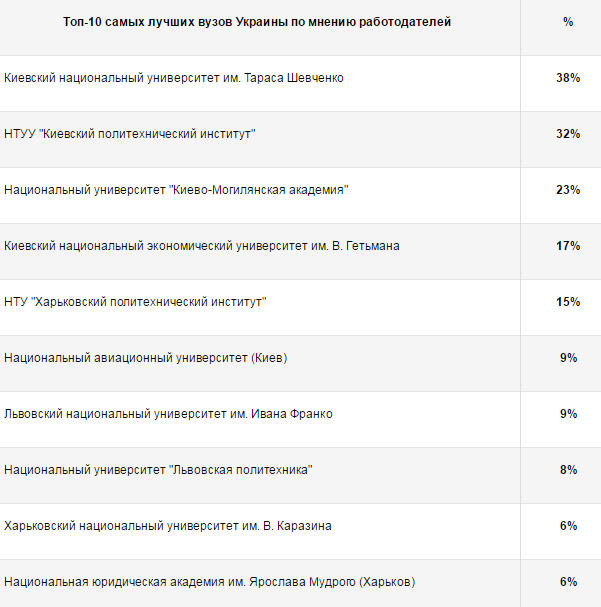The image size is (601, 607).
Task: Select НТУ "Харьковский политехнический институт" text
Action: point(136,302)
